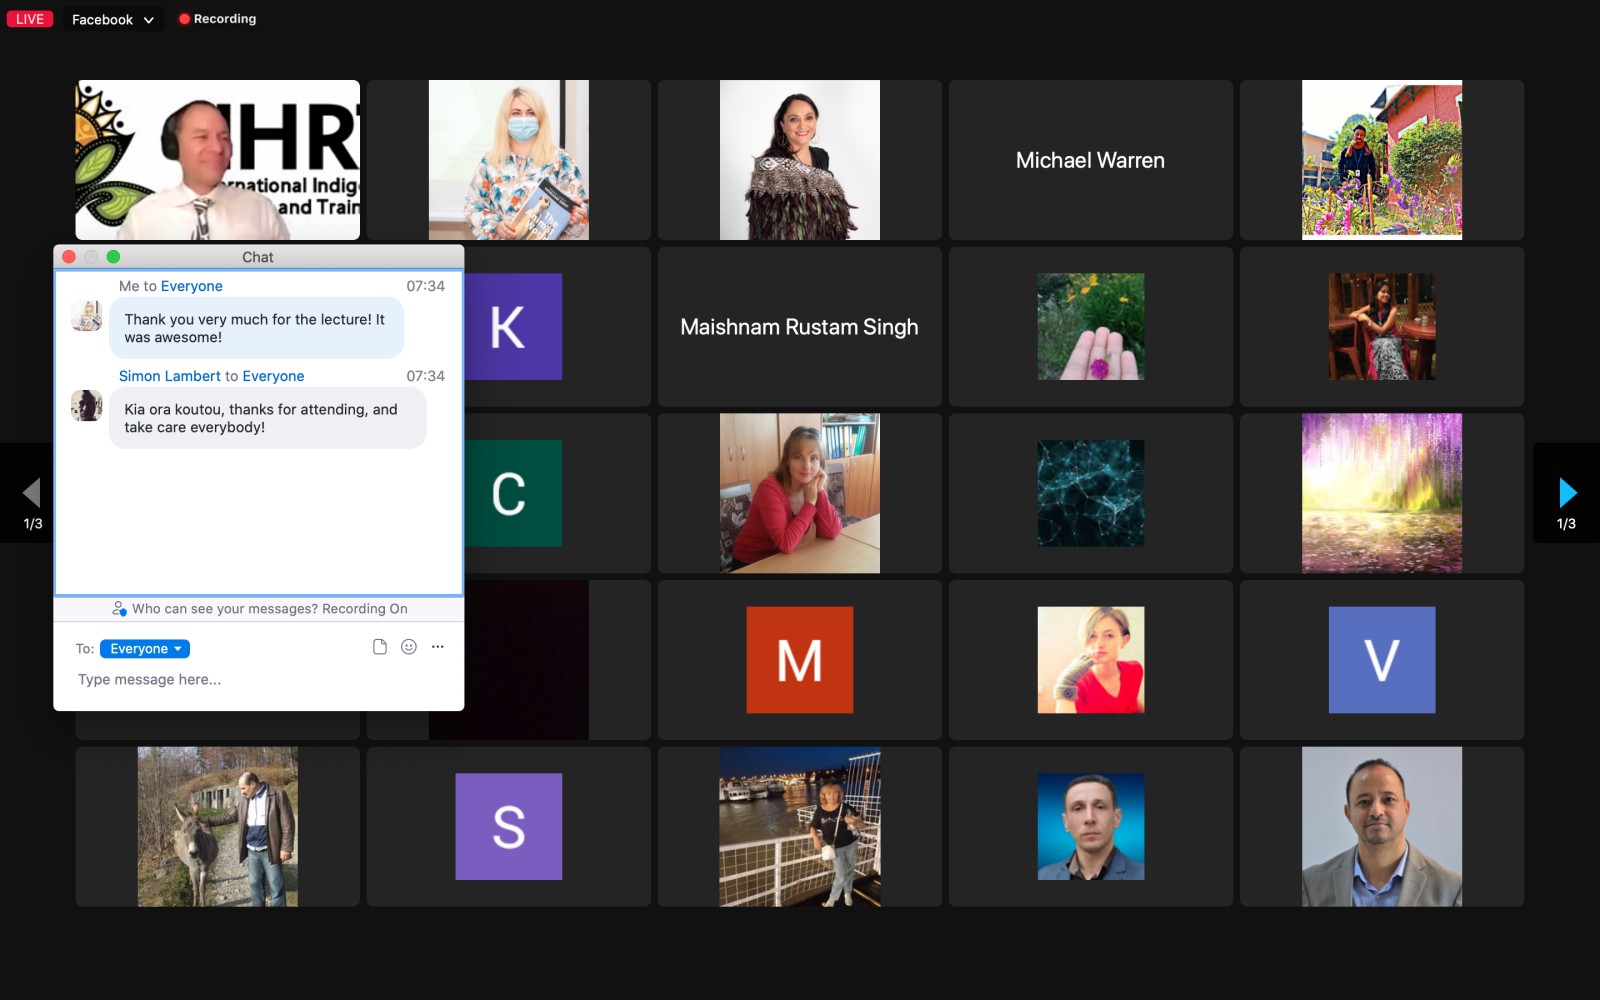Go to next page of participants
Image resolution: width=1600 pixels, height=1000 pixels.
pyautogui.click(x=1566, y=493)
